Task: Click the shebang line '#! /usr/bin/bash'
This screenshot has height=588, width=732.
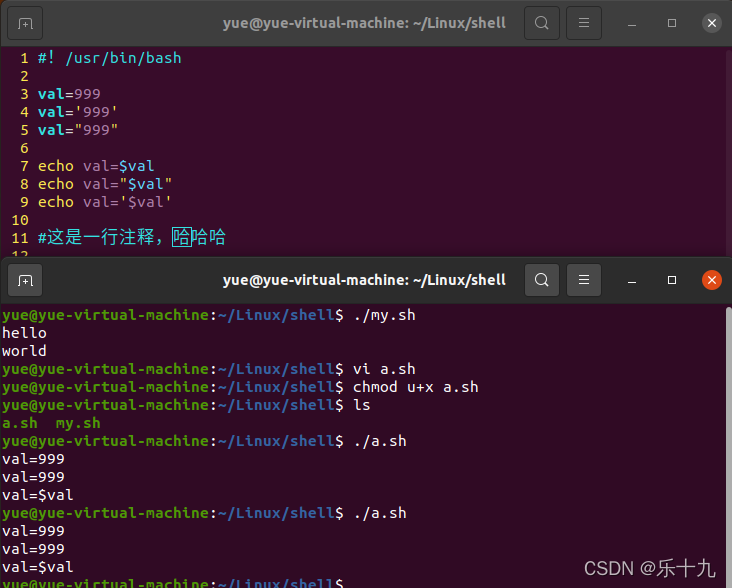Action: (x=110, y=58)
